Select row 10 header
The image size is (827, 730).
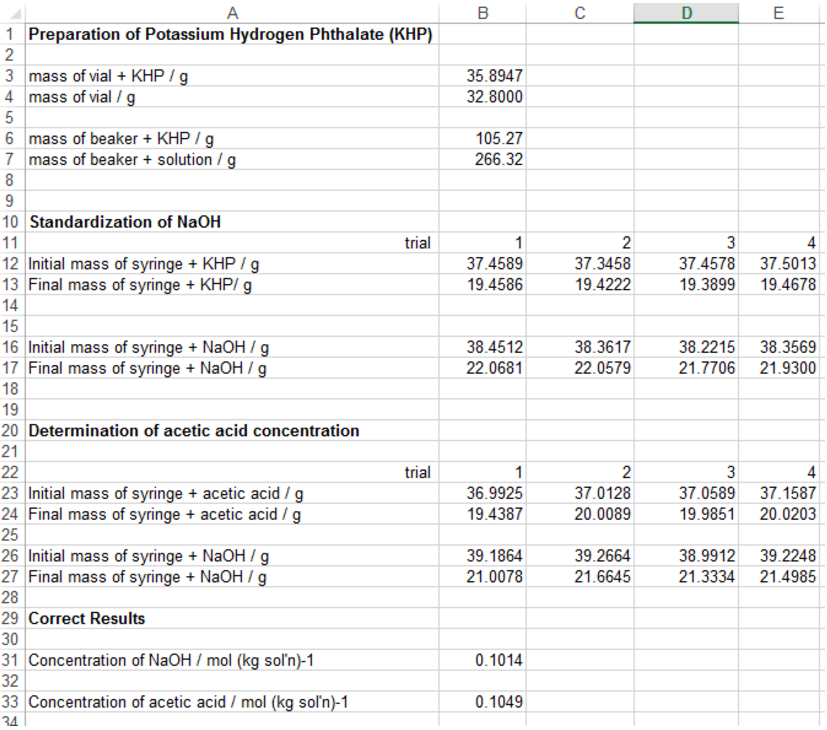[11, 222]
